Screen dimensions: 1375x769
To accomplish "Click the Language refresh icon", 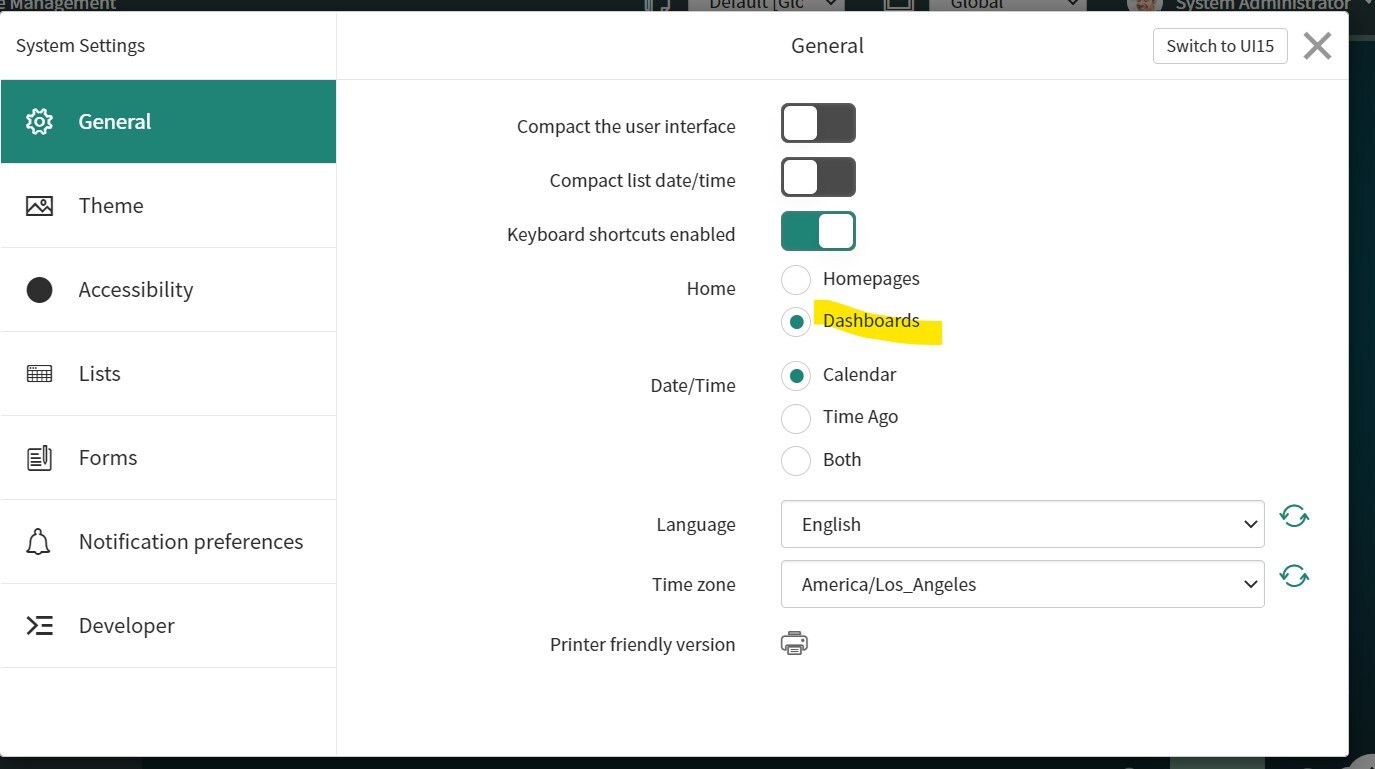I will (1294, 514).
